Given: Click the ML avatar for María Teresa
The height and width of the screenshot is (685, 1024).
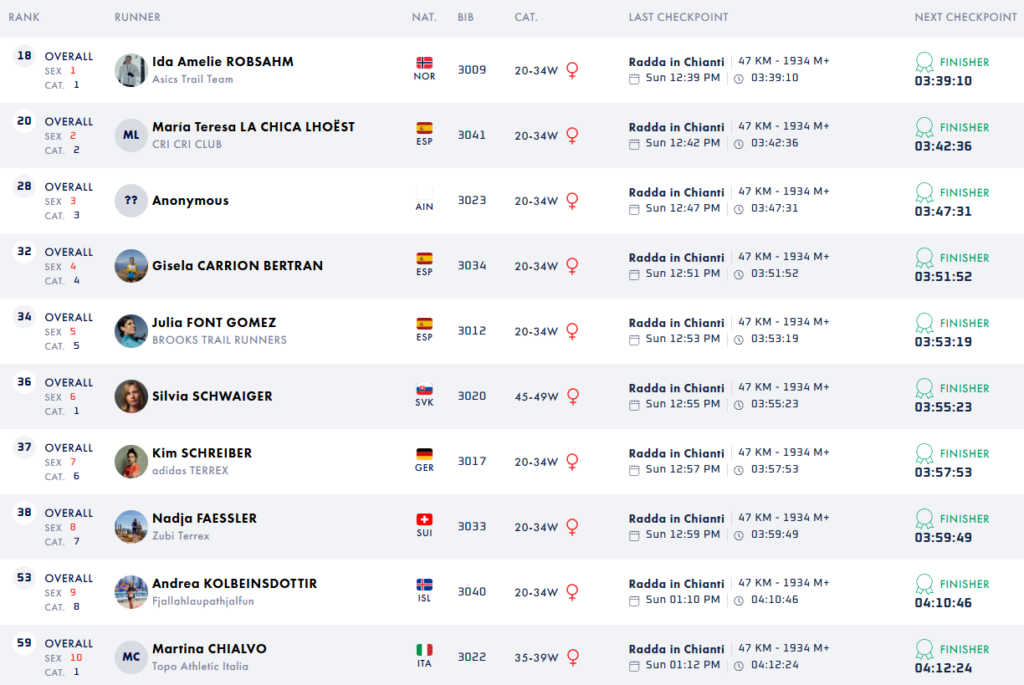Looking at the screenshot, I should (x=131, y=135).
